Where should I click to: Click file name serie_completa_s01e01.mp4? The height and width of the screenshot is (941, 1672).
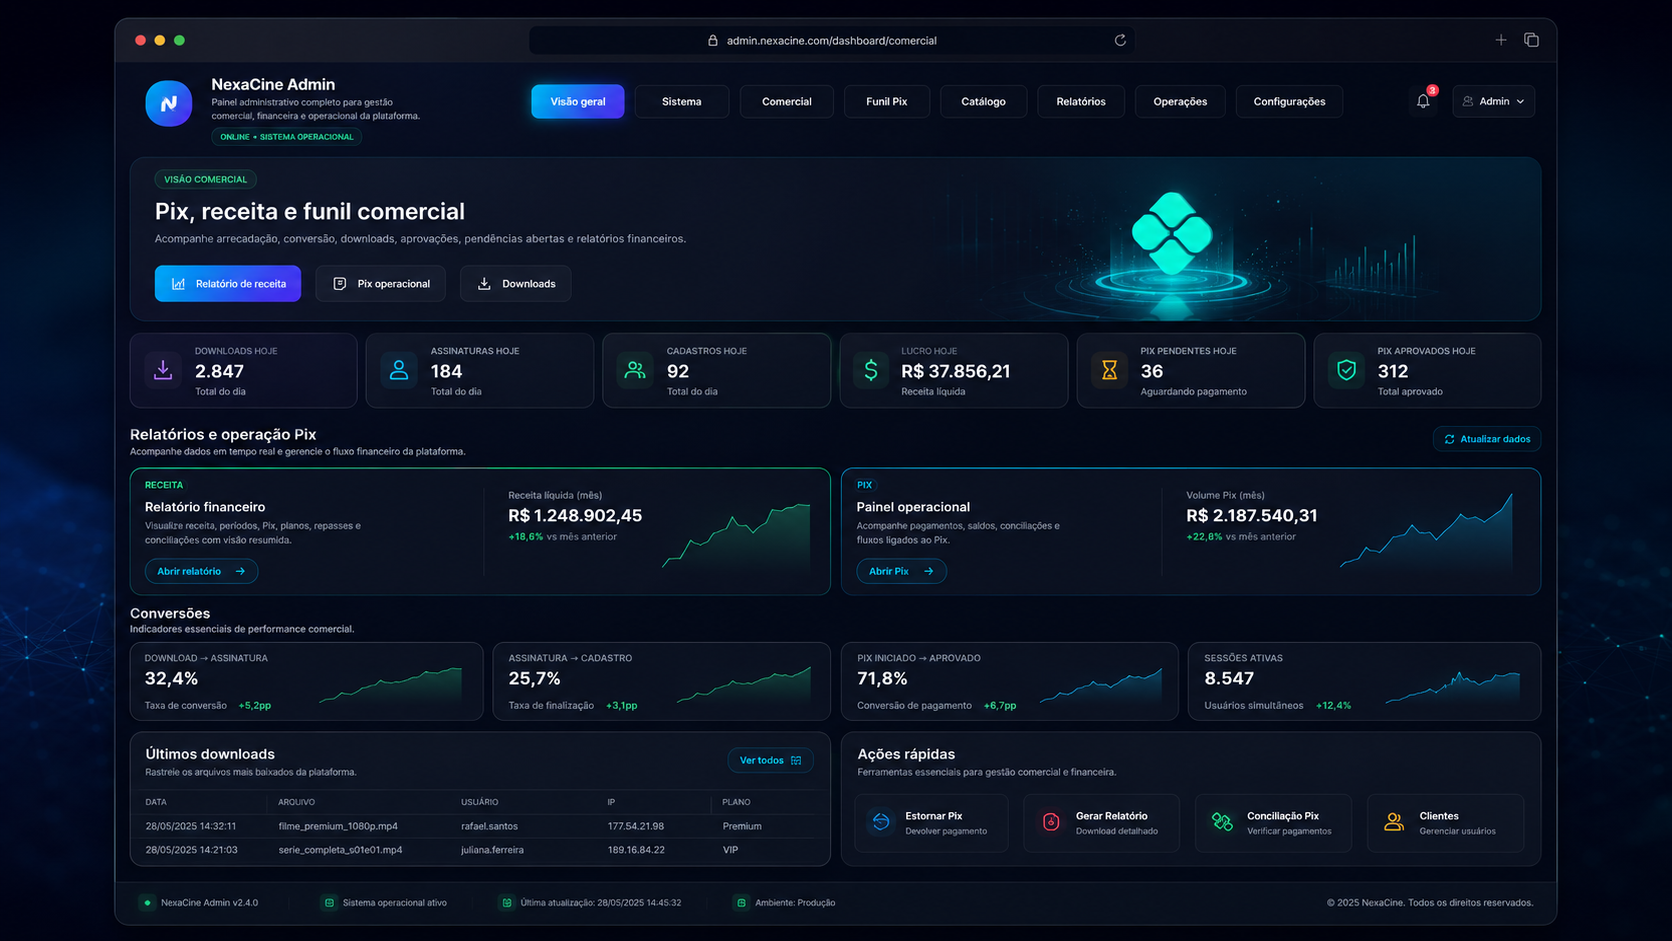[x=340, y=850]
